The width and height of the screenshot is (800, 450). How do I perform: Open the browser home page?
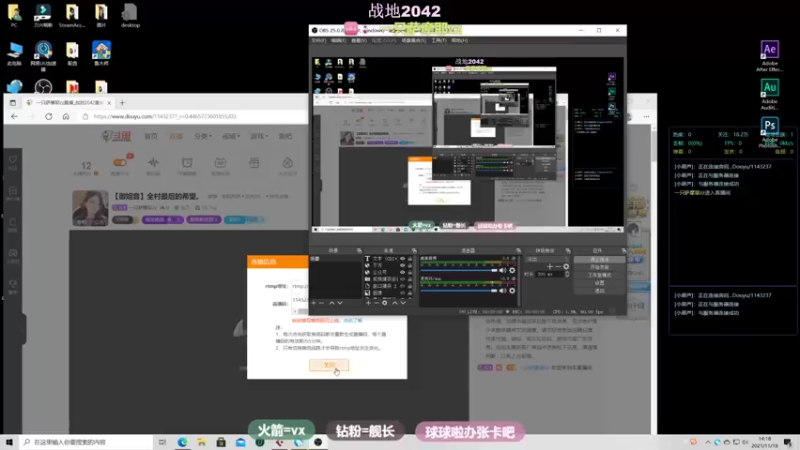(66, 116)
